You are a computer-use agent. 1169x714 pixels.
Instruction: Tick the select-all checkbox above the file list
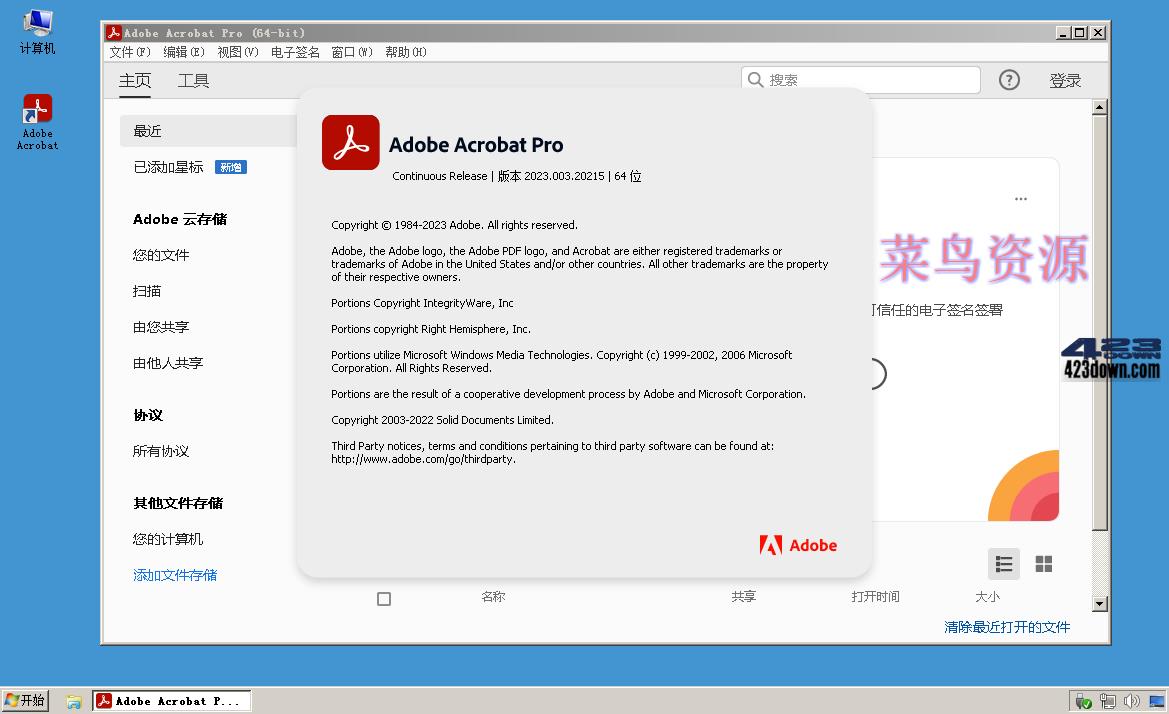click(384, 598)
